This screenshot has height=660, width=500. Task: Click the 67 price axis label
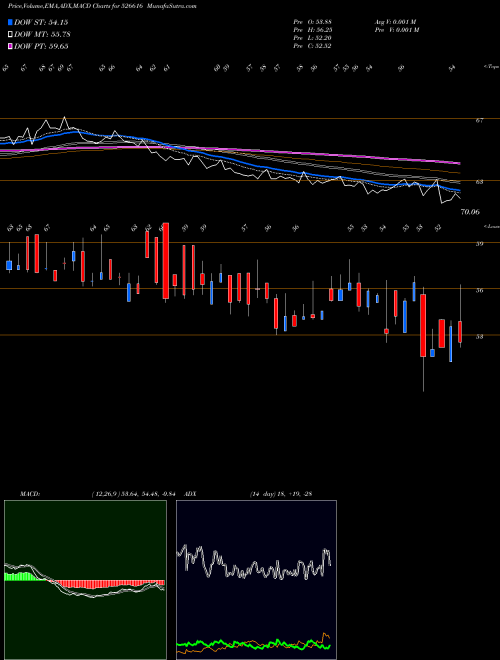coord(479,121)
